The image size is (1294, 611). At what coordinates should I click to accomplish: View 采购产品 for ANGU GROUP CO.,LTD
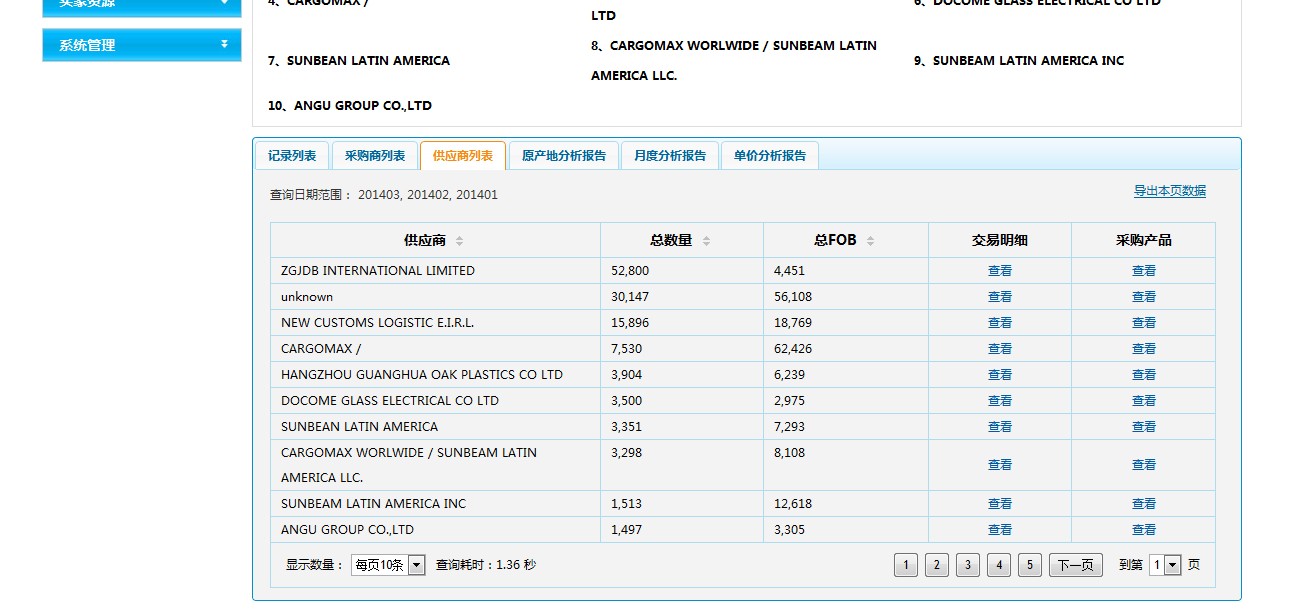click(1144, 530)
